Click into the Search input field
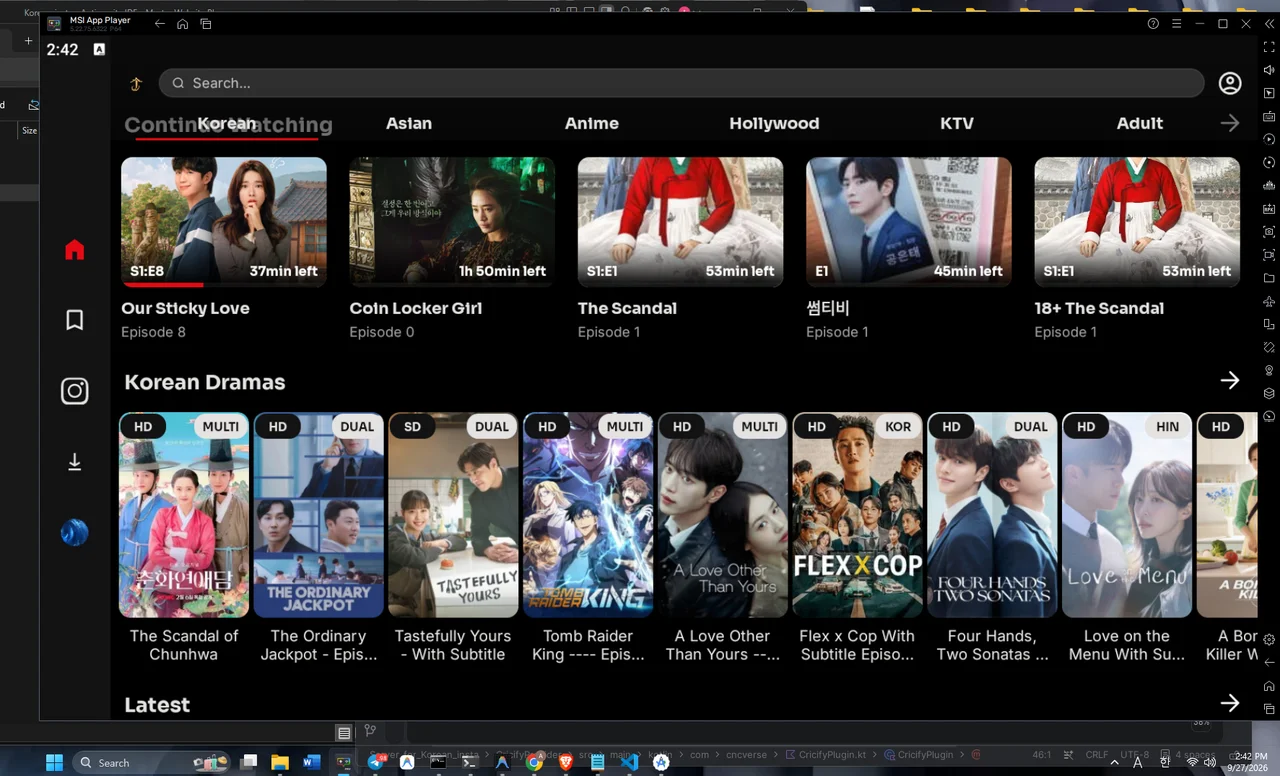The width and height of the screenshot is (1280, 776). (681, 83)
